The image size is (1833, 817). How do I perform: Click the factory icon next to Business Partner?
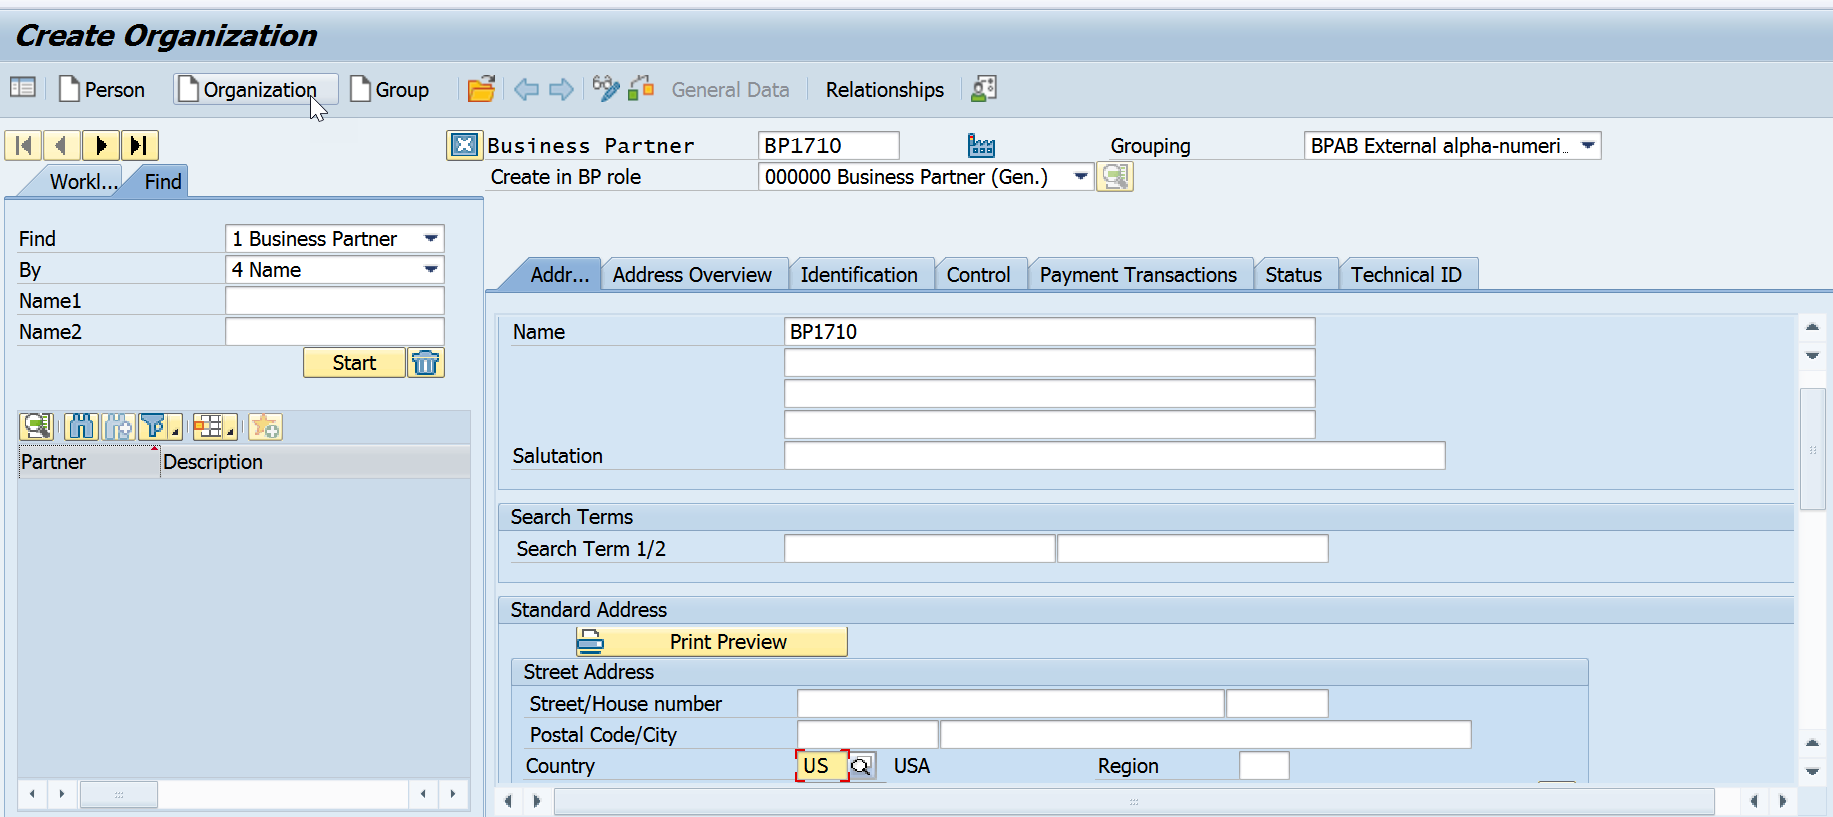[x=981, y=146]
